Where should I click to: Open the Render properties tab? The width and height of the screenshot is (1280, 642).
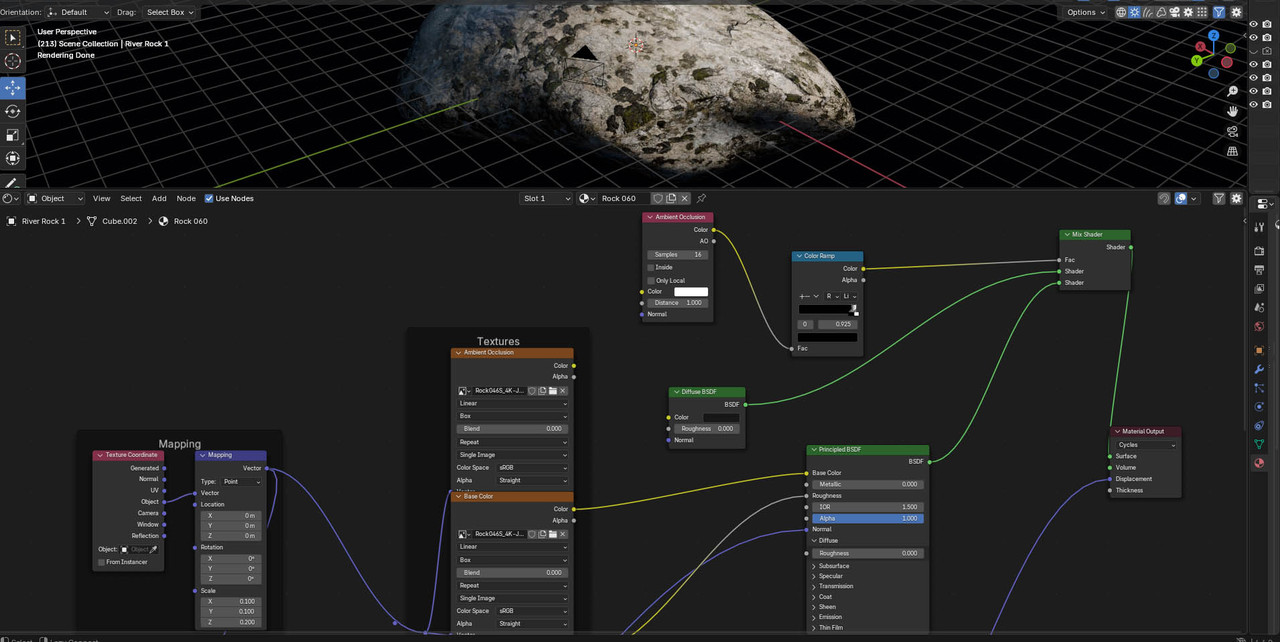1259,250
